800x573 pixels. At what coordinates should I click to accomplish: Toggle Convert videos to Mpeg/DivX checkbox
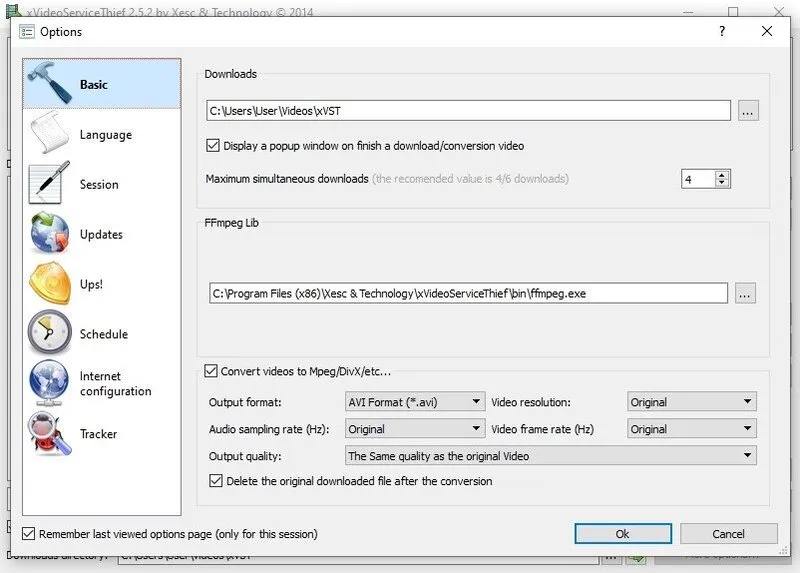pyautogui.click(x=211, y=371)
